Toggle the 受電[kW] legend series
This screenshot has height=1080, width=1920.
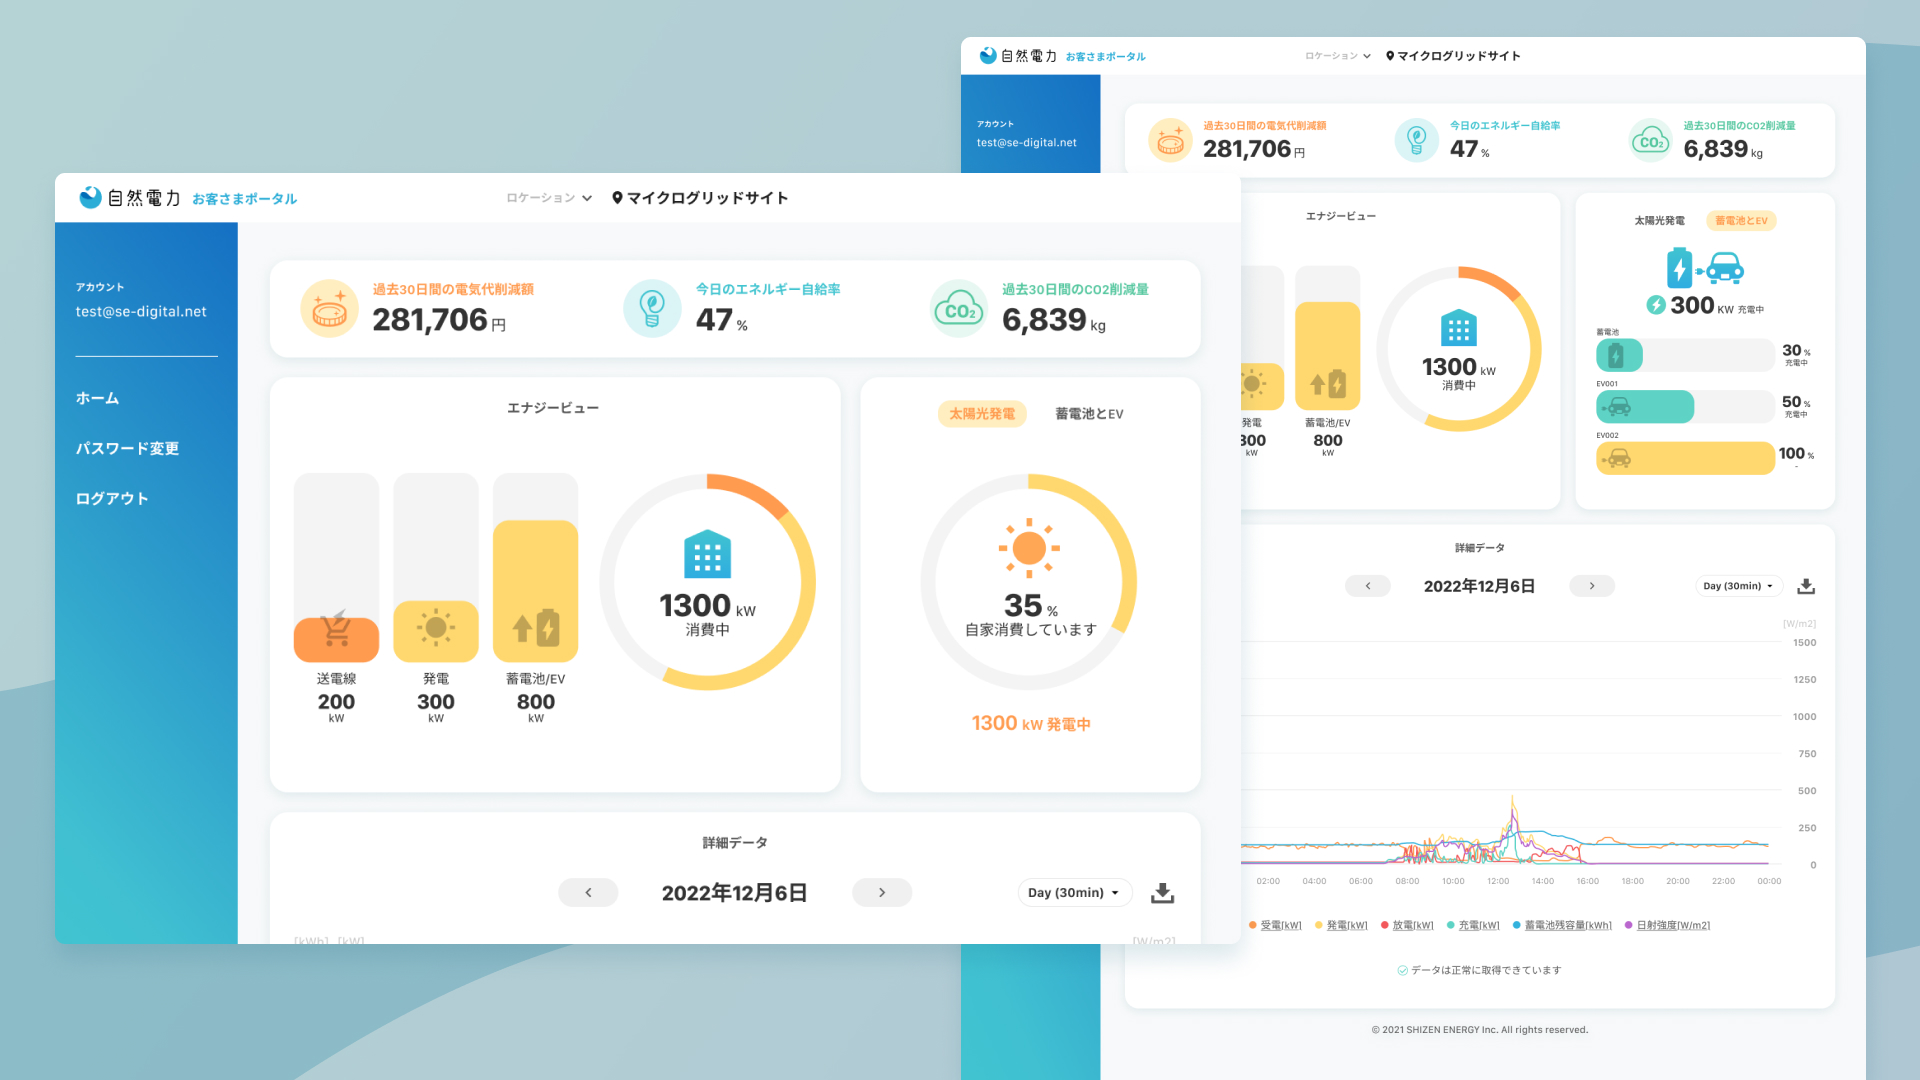(1280, 925)
